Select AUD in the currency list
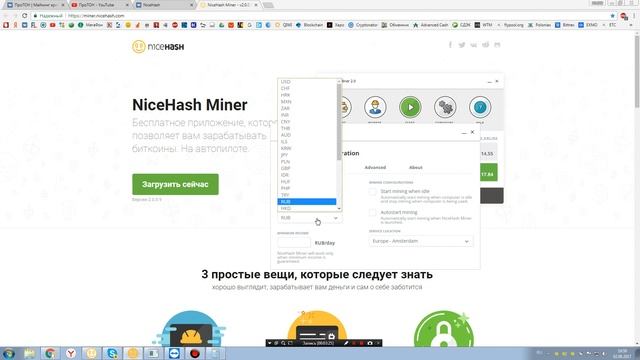 point(307,135)
